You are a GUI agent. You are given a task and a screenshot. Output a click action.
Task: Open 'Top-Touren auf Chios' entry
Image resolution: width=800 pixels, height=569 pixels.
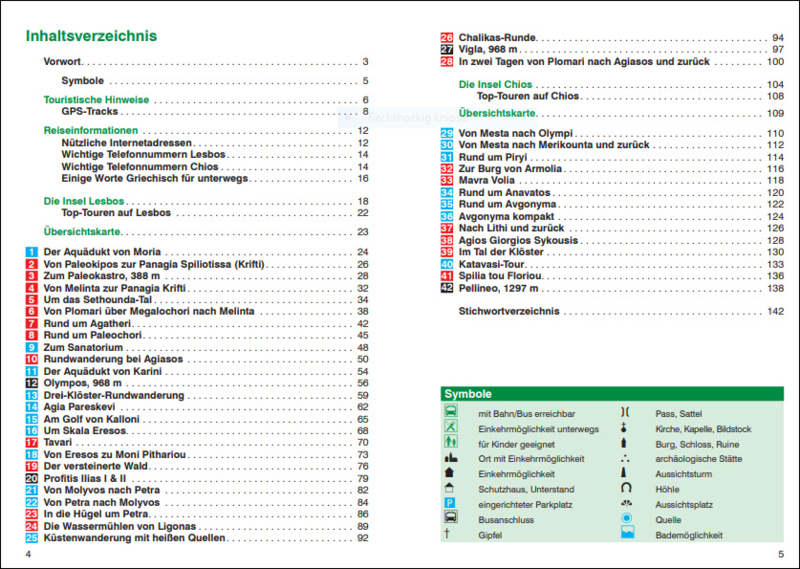click(x=630, y=96)
